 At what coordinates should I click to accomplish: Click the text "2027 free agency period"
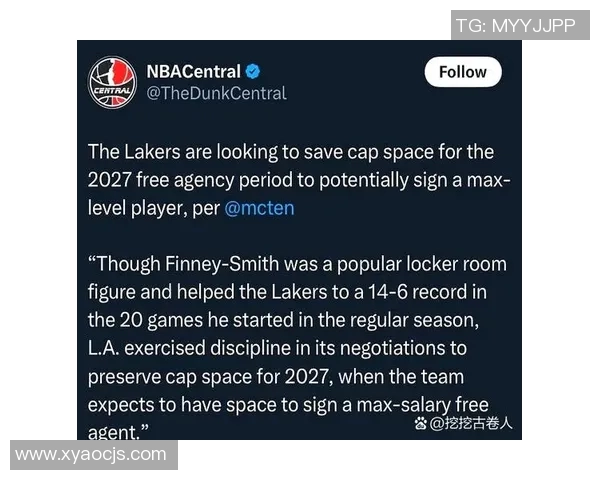click(179, 181)
